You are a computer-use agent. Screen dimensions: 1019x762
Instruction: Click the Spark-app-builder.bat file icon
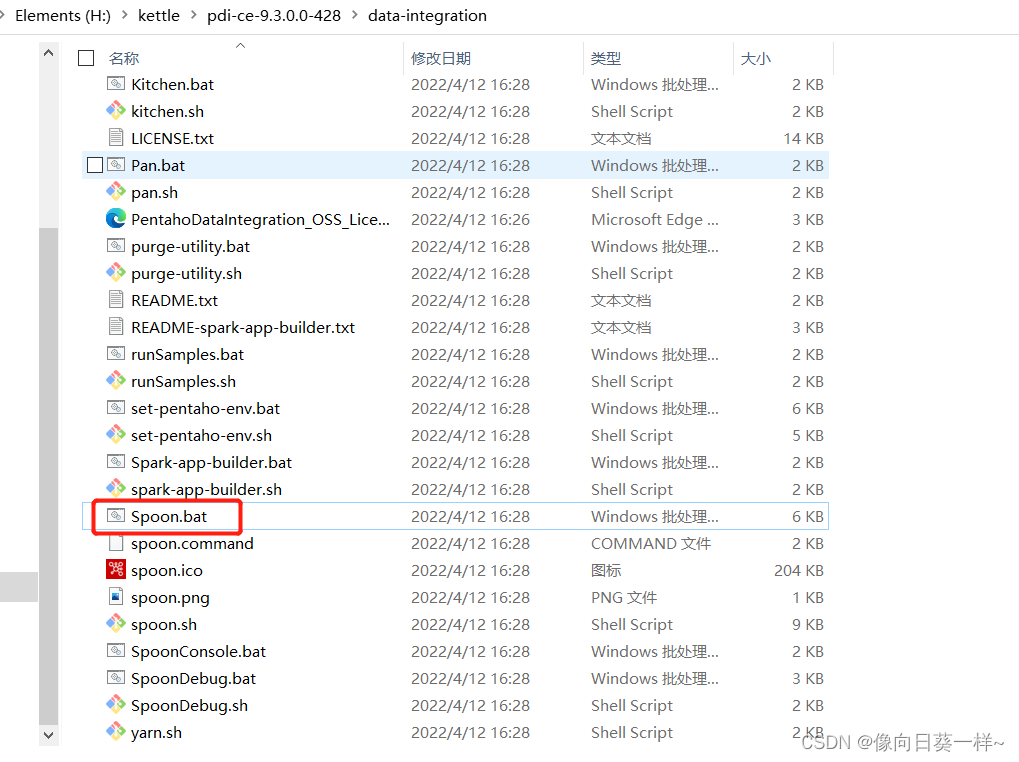point(116,462)
